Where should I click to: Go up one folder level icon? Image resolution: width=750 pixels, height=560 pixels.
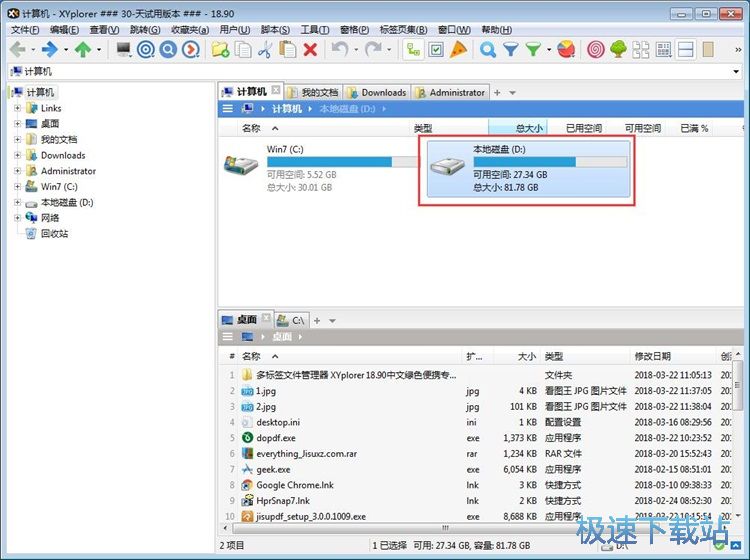click(83, 49)
